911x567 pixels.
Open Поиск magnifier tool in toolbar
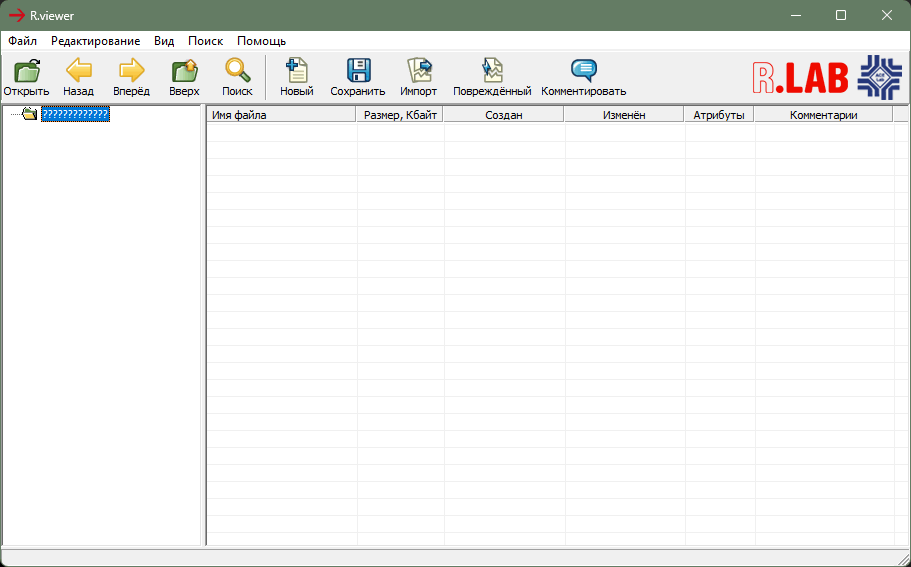click(x=237, y=71)
